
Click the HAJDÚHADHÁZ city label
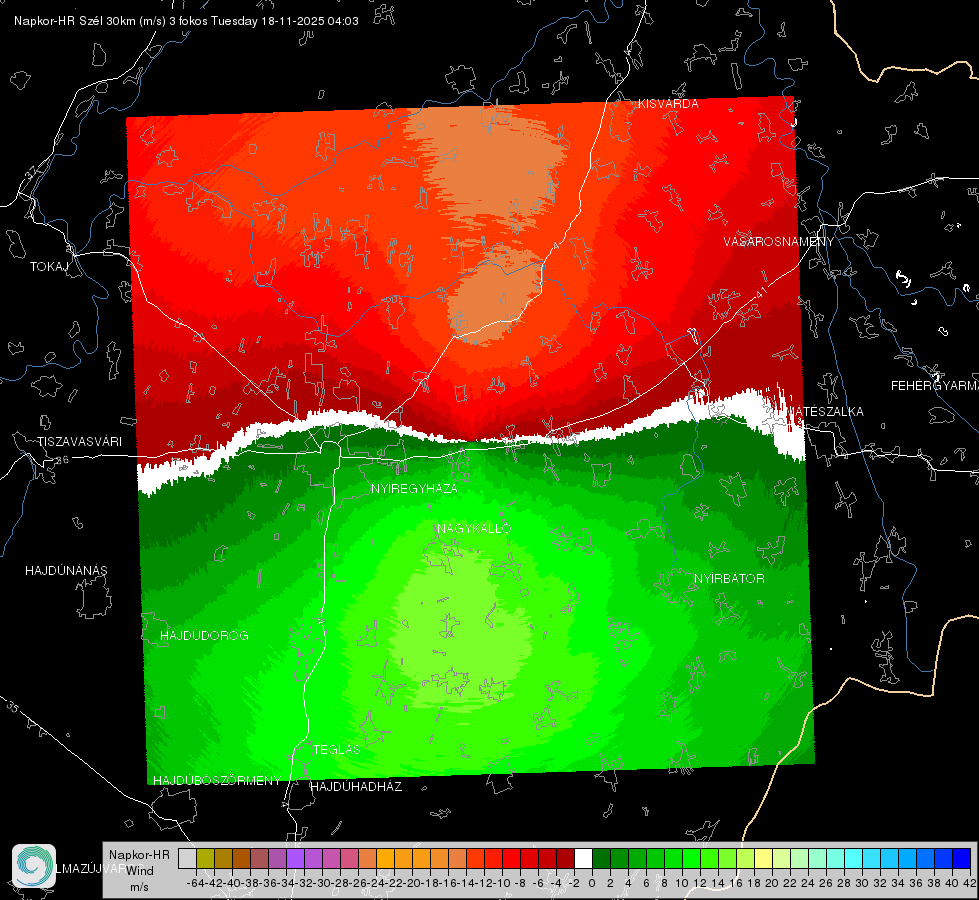tap(356, 786)
